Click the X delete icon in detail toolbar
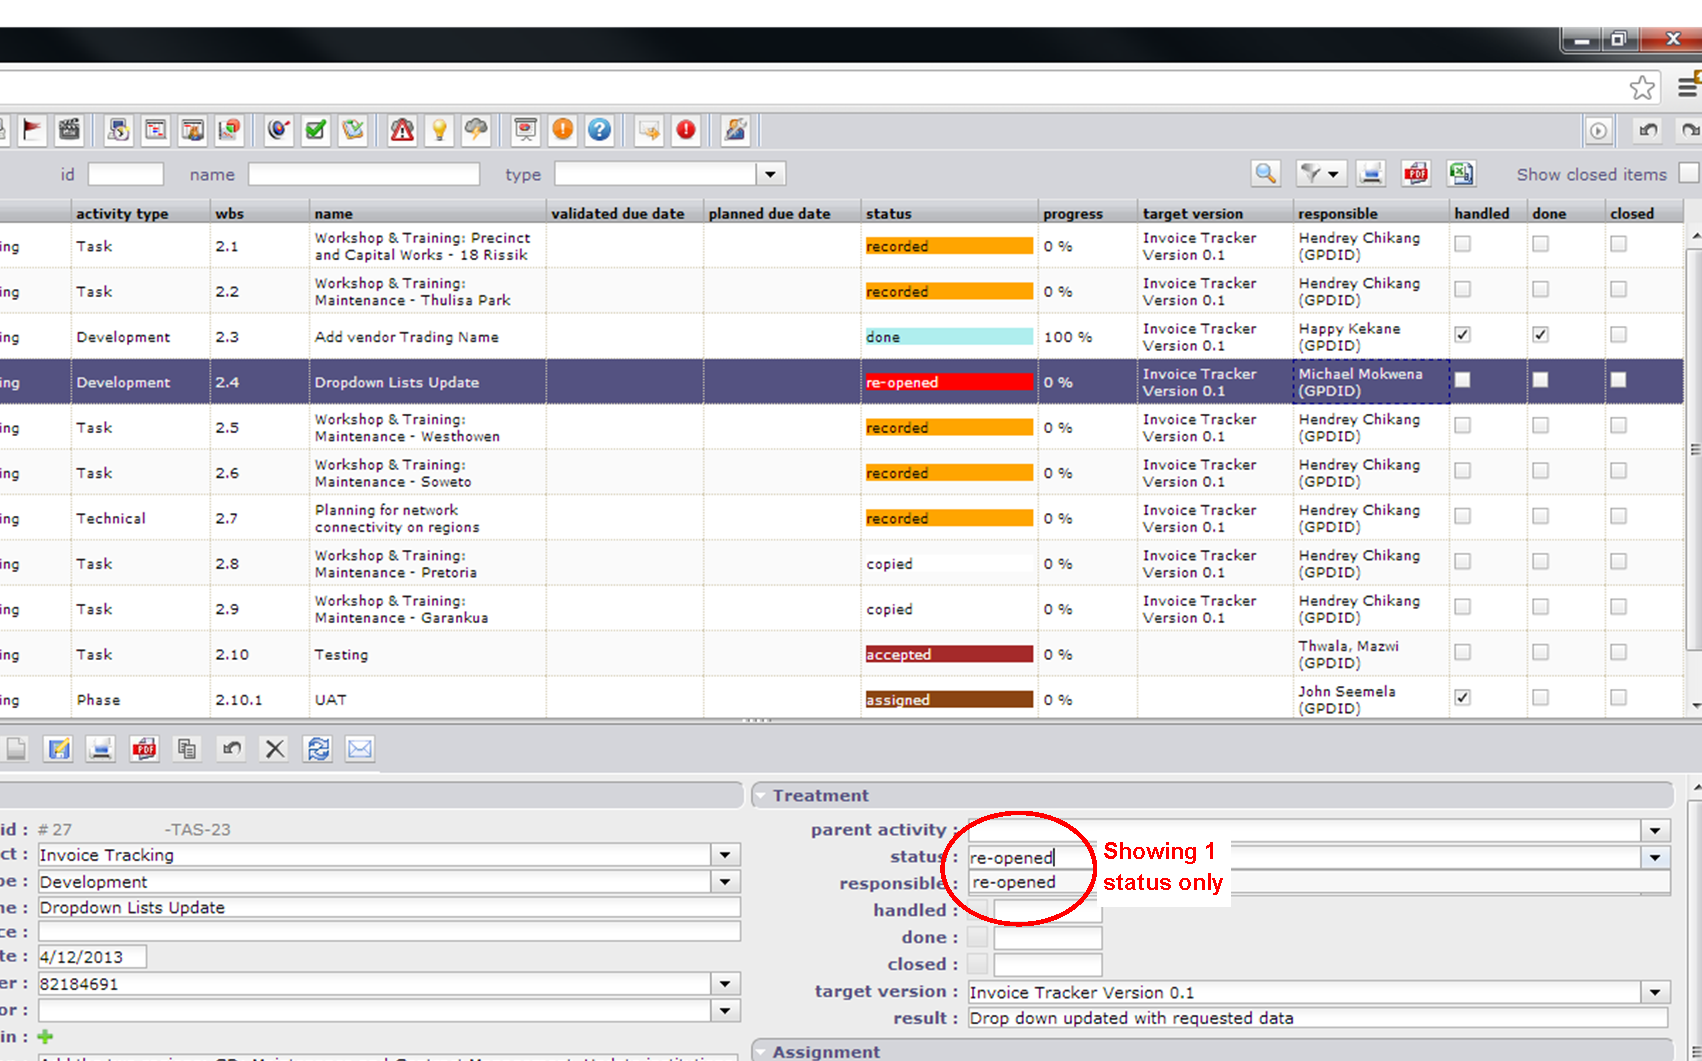This screenshot has width=1702, height=1061. click(x=275, y=749)
